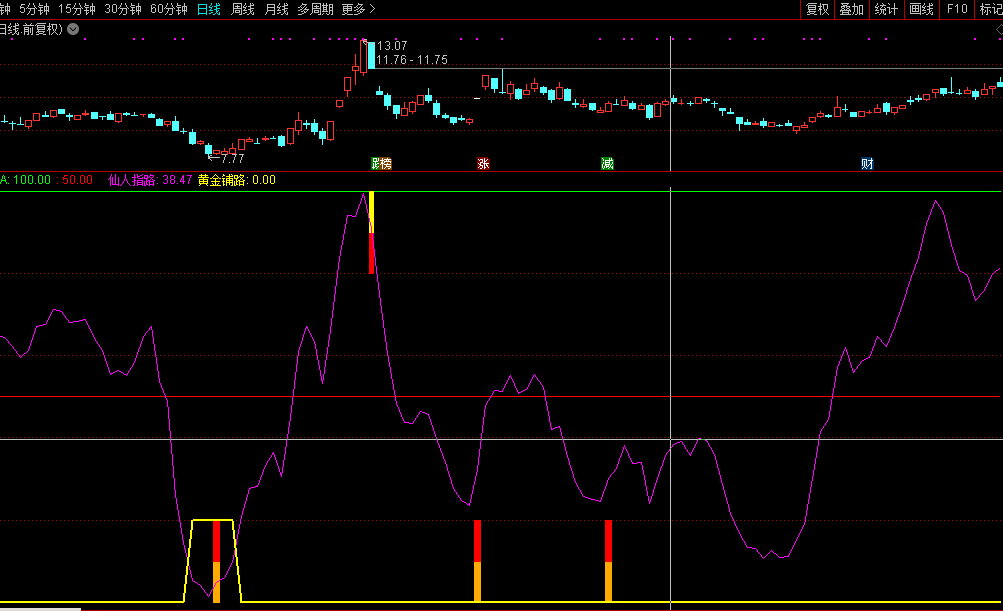Open the 画线 drawing tools
Image resolution: width=1003 pixels, height=611 pixels.
click(921, 9)
